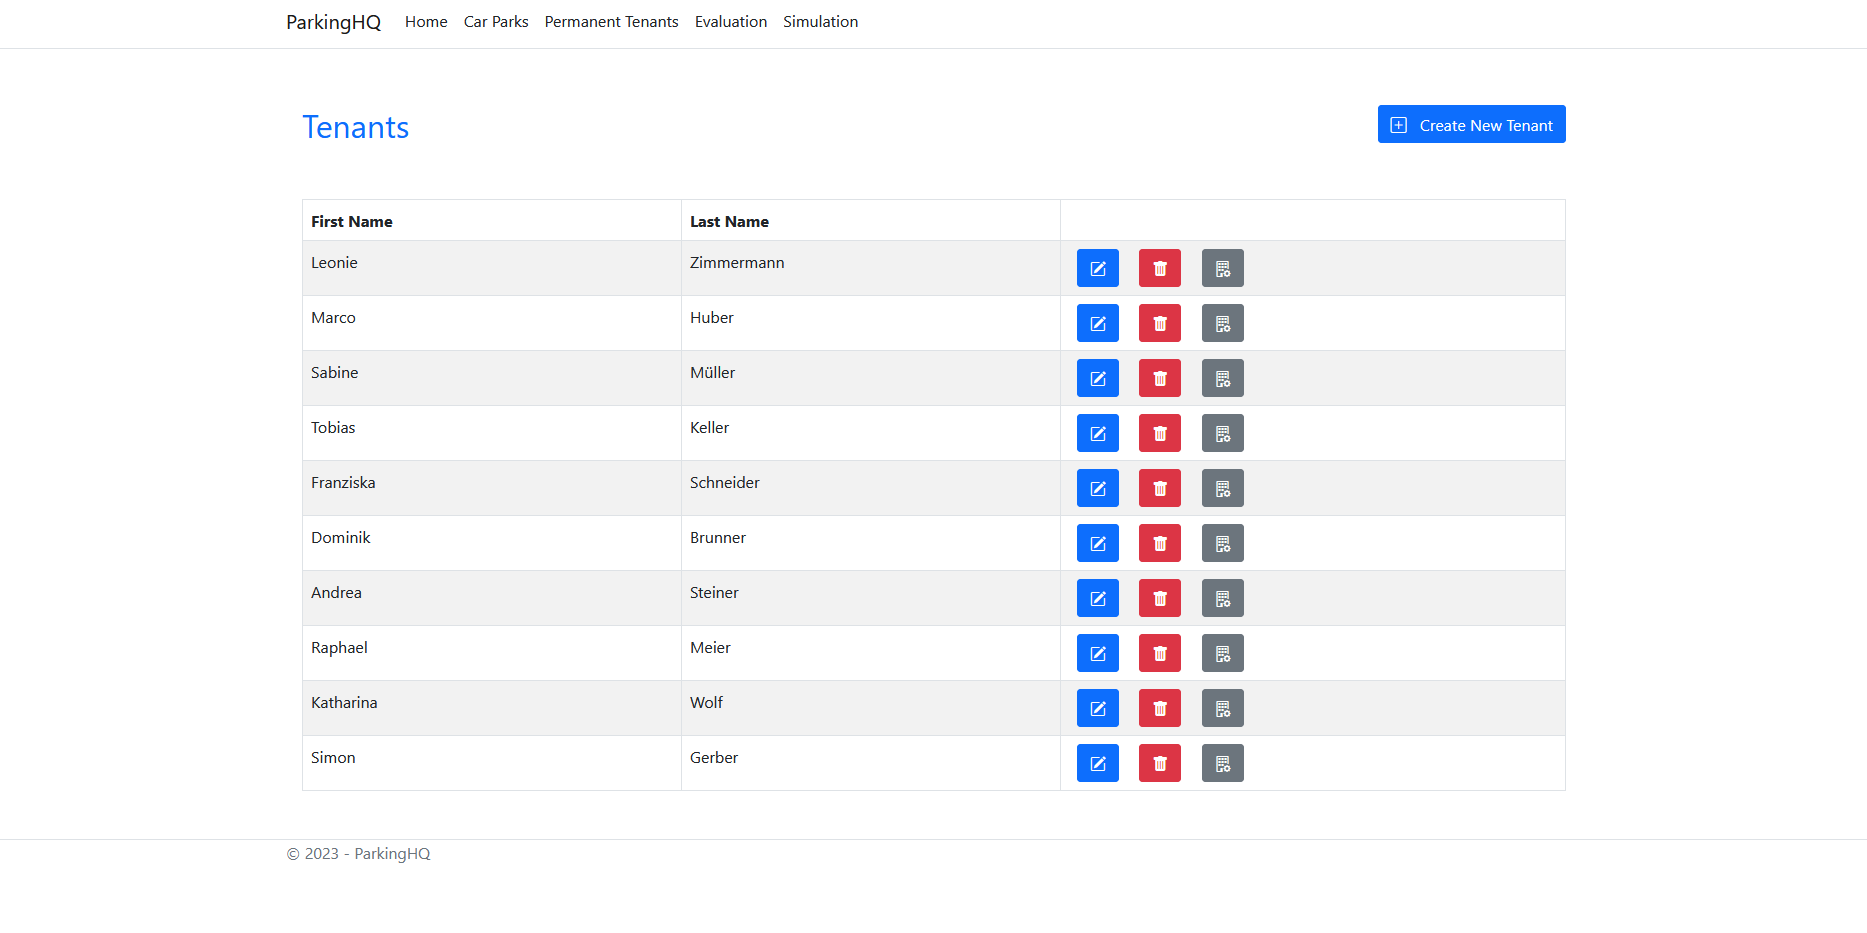
Task: Open gray details icon for Dominik Brunner
Action: pyautogui.click(x=1222, y=543)
